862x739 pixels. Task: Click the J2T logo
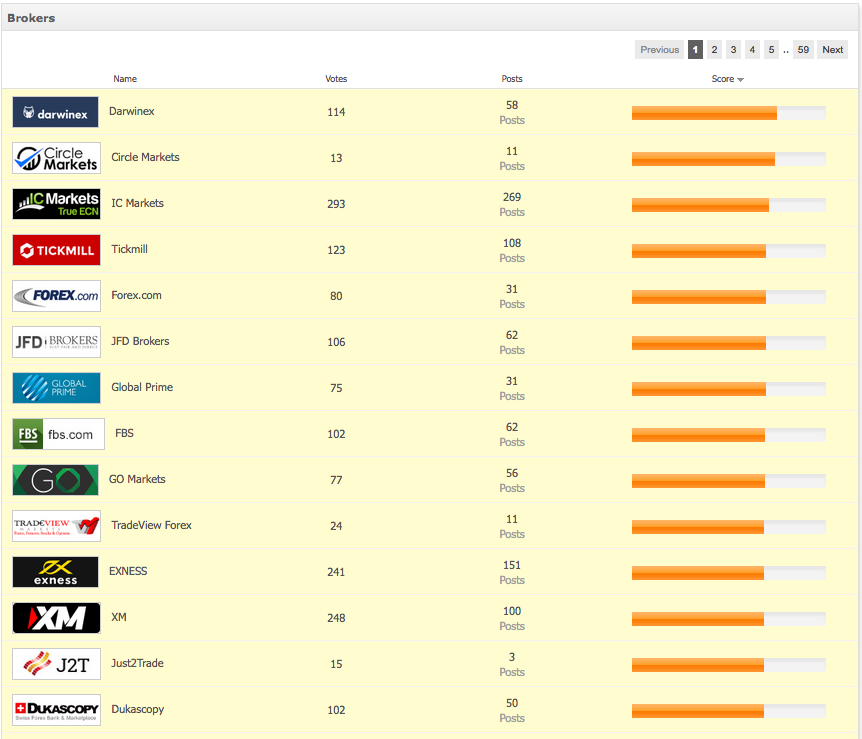click(x=57, y=664)
